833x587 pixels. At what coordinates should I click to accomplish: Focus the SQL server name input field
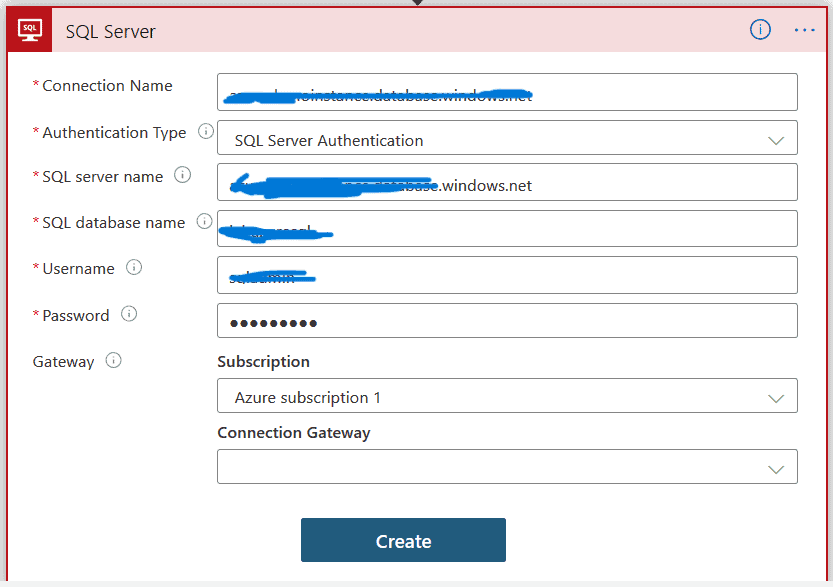click(507, 182)
